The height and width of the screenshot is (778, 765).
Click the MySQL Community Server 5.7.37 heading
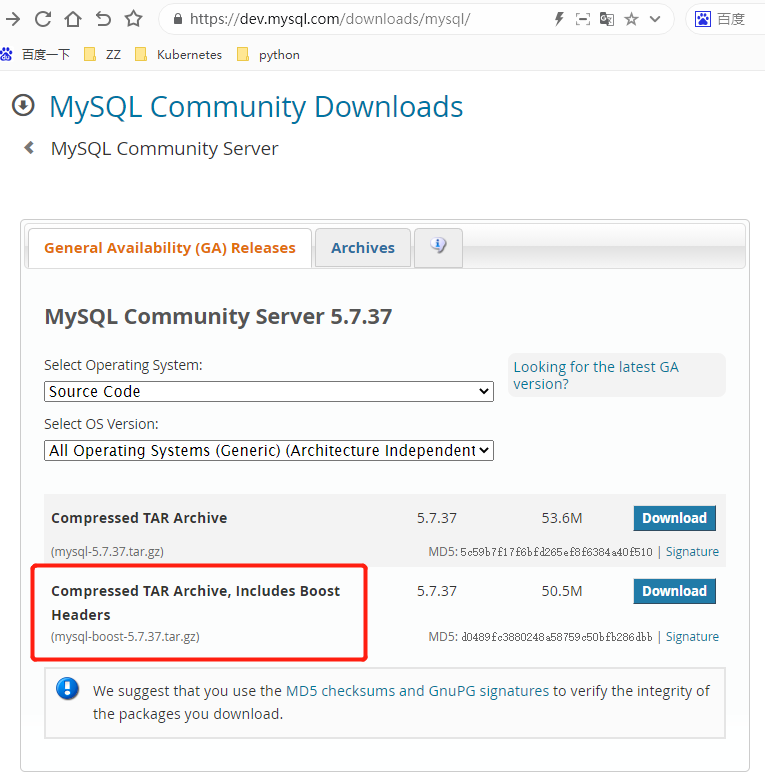coord(218,317)
